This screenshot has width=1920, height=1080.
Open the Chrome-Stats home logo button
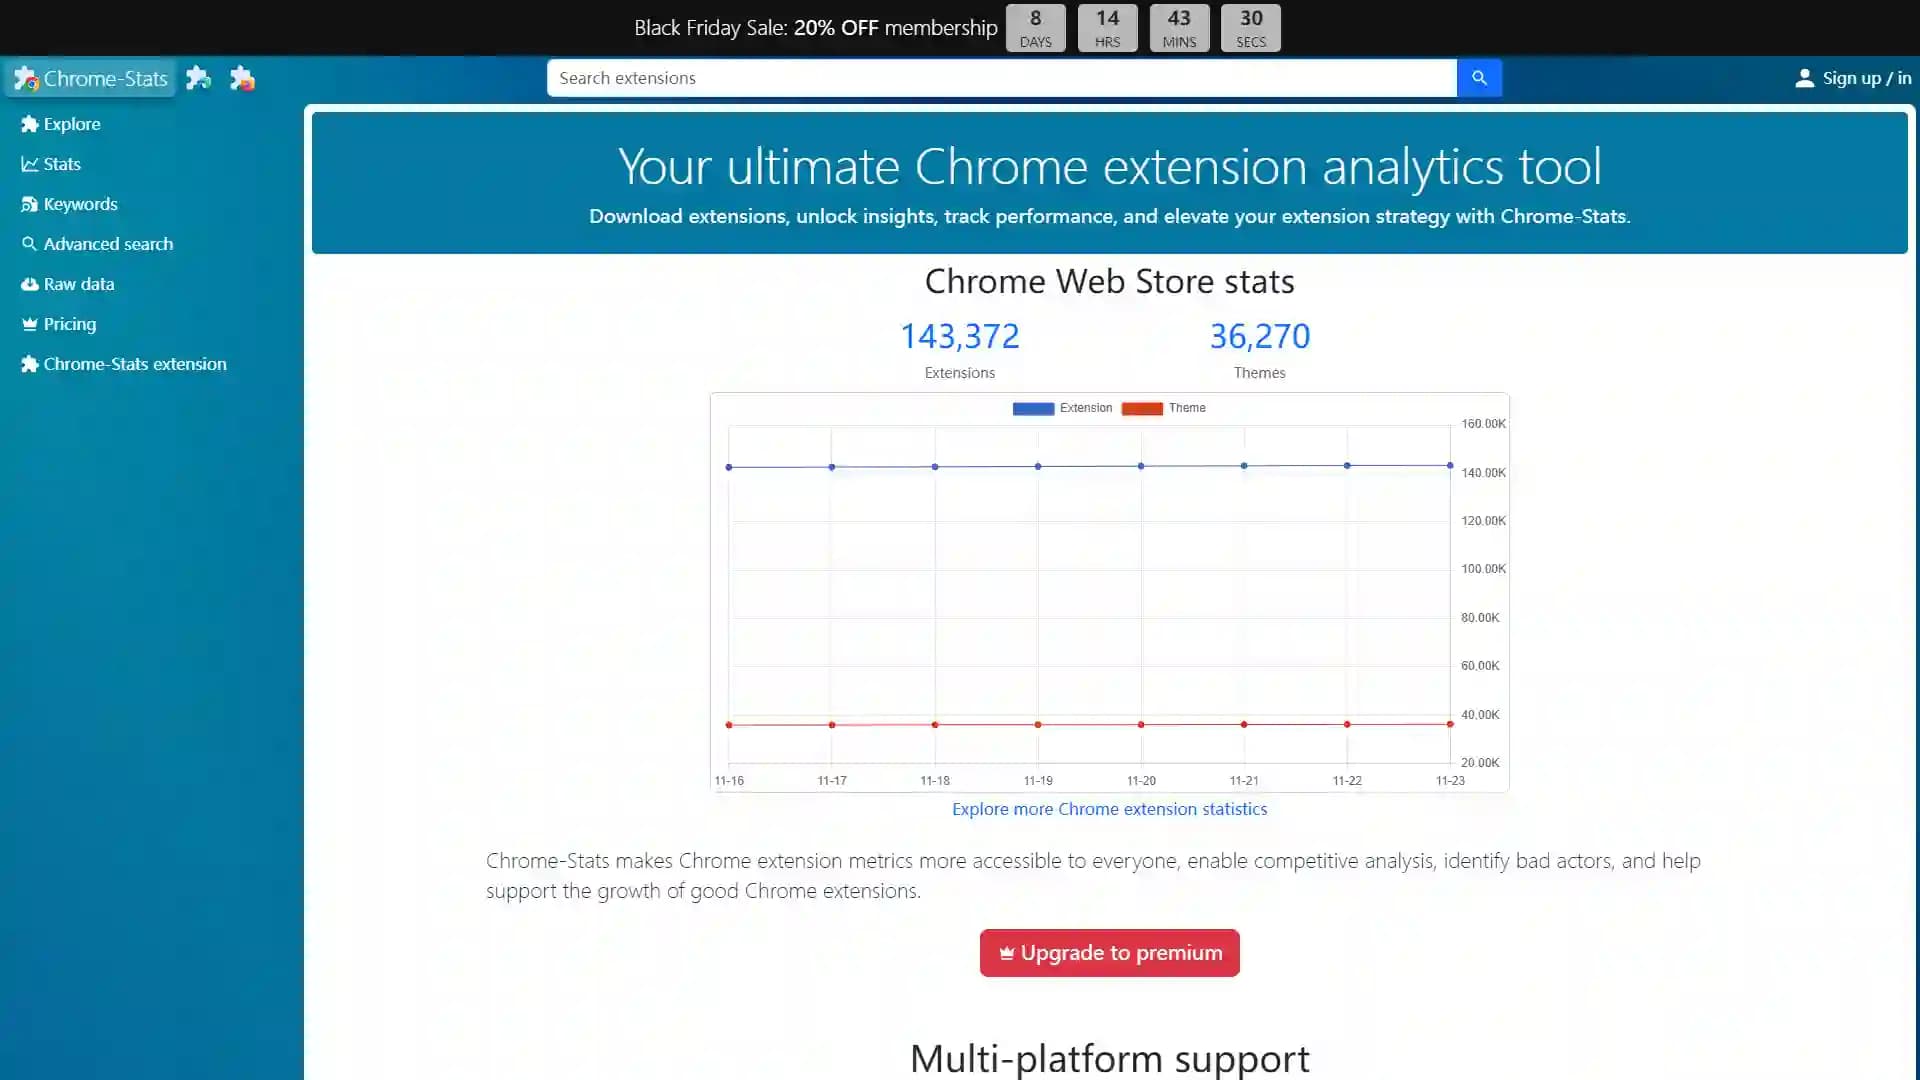(90, 78)
